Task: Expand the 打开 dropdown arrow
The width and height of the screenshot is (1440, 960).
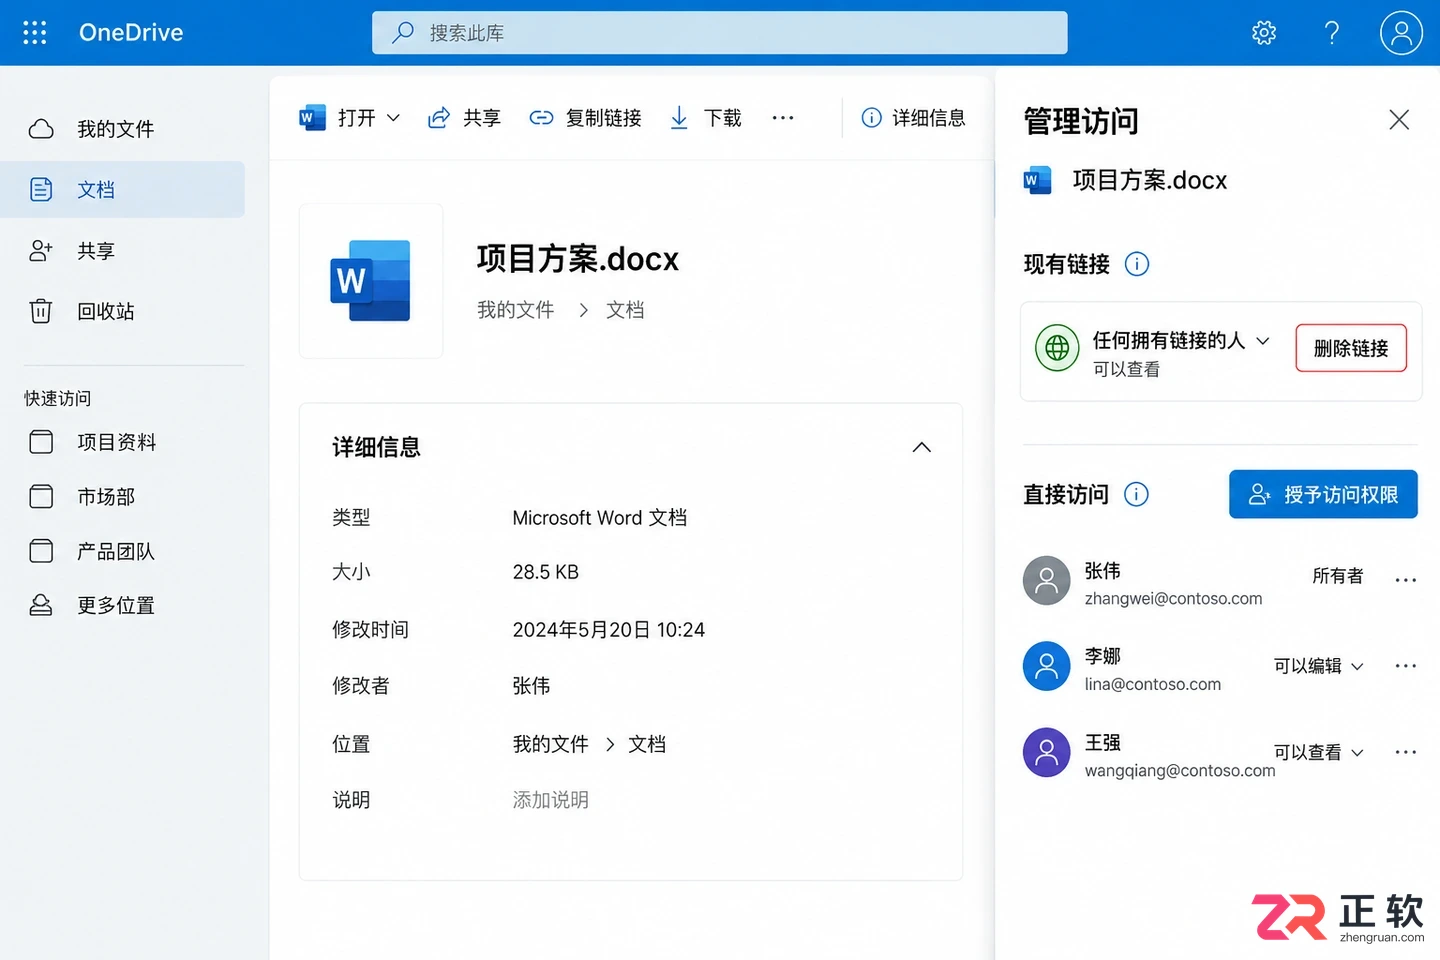Action: 393,118
